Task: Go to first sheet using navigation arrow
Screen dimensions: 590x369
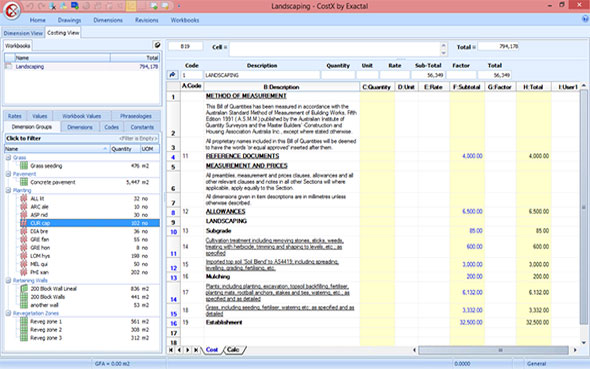Action: [x=171, y=350]
